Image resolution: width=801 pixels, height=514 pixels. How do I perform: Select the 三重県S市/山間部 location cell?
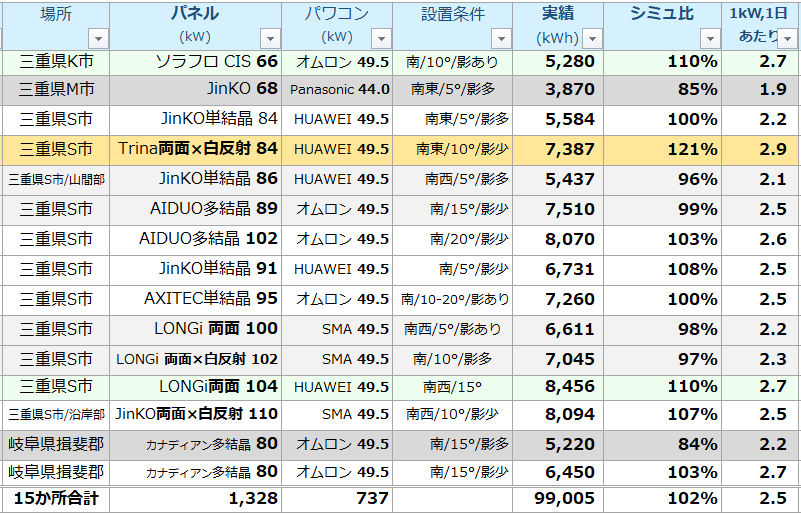(56, 179)
